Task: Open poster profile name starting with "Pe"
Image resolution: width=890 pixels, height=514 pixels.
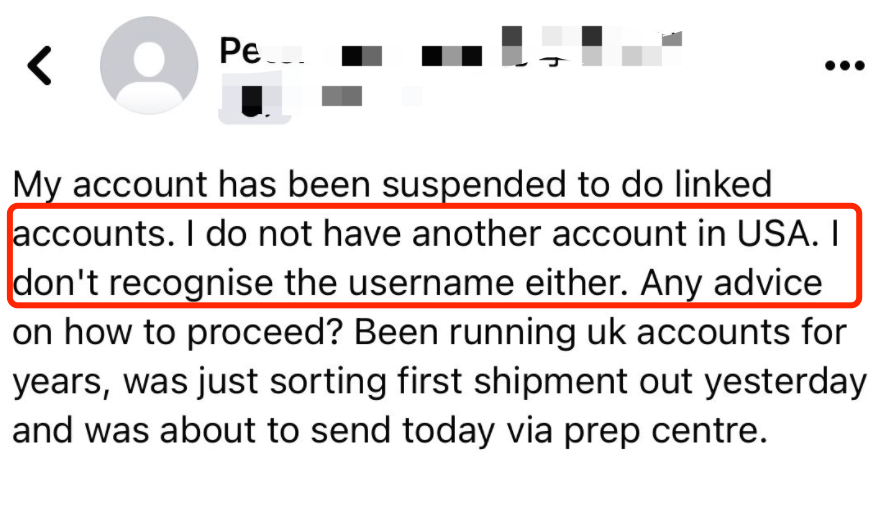Action: point(261,51)
